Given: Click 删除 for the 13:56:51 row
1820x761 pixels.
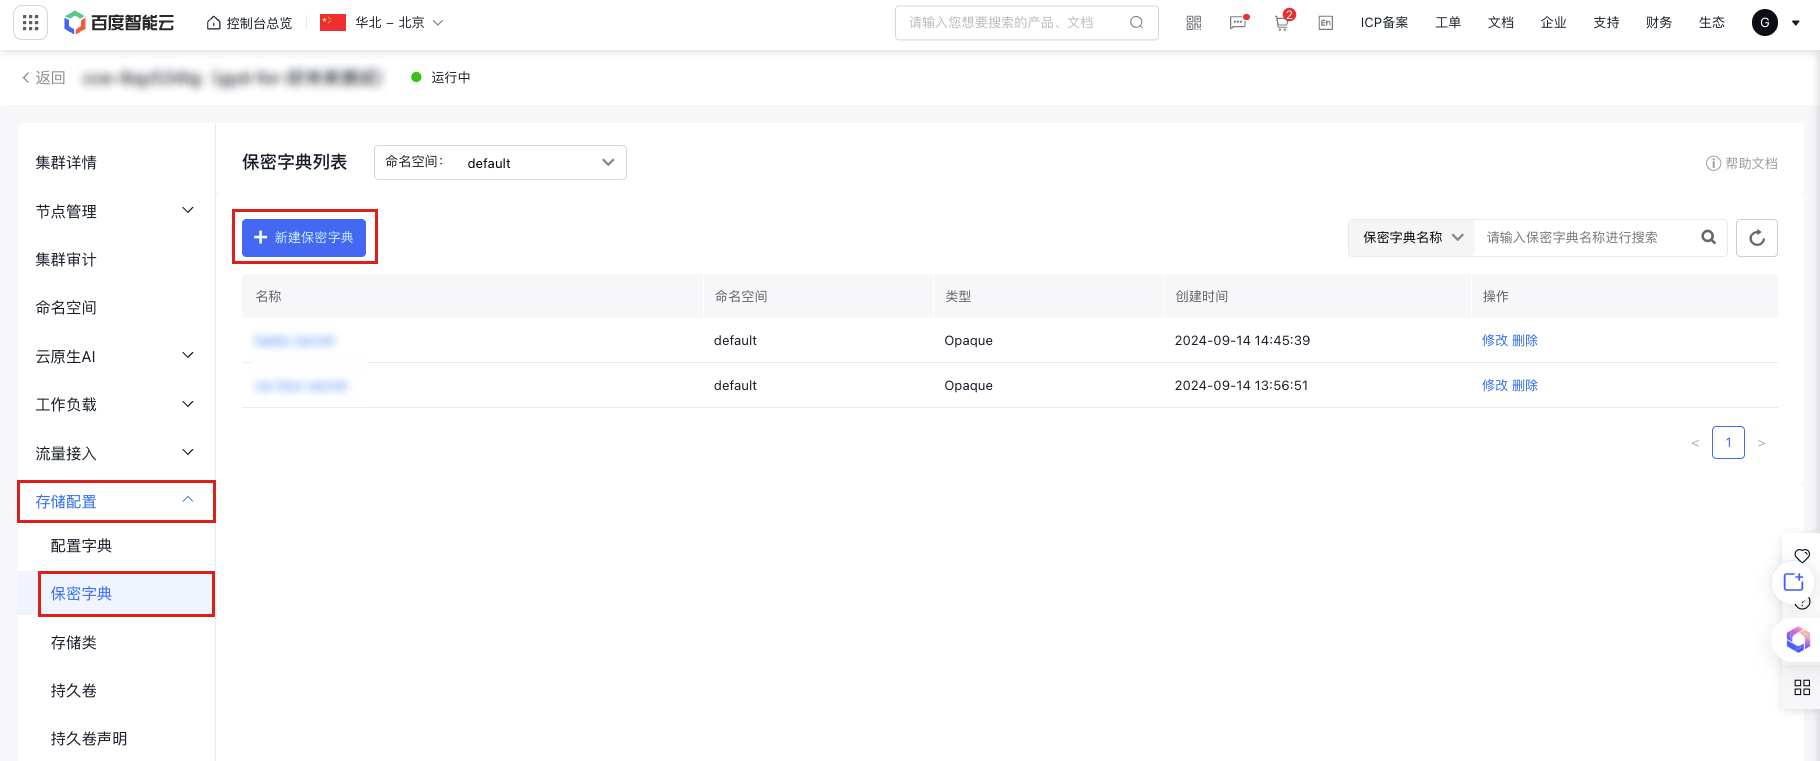Looking at the screenshot, I should (x=1525, y=386).
